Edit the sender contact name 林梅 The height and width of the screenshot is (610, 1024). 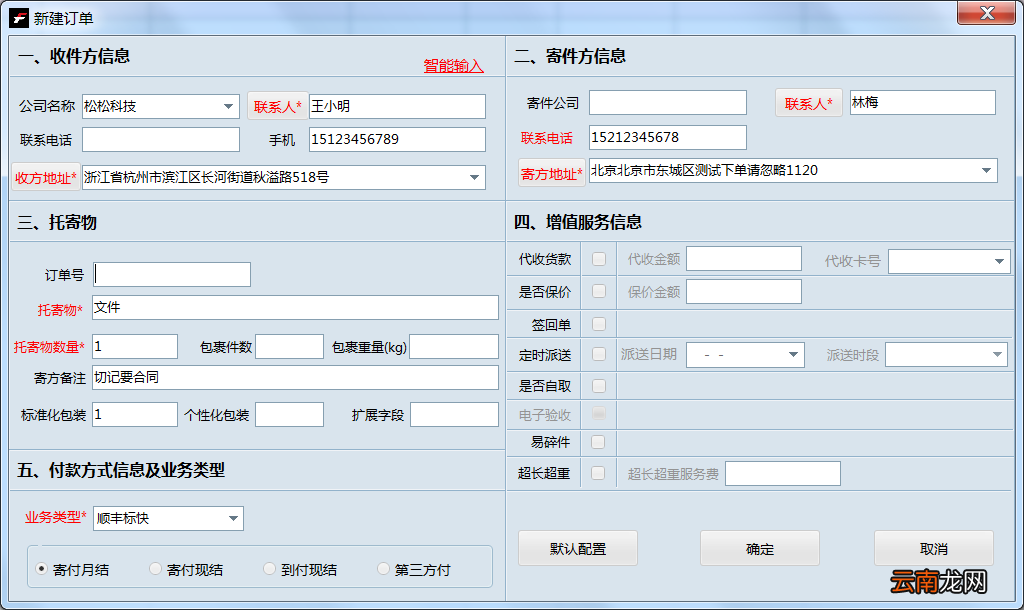922,103
